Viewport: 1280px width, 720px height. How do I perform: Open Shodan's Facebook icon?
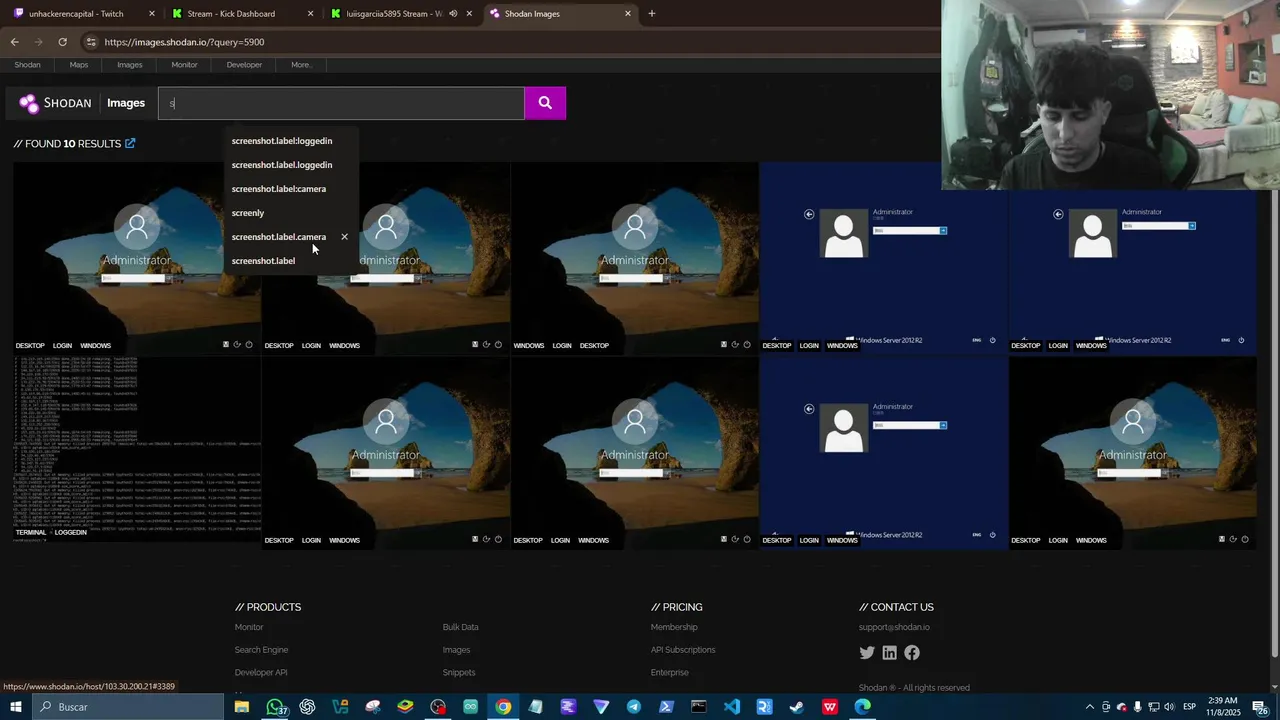click(x=912, y=653)
